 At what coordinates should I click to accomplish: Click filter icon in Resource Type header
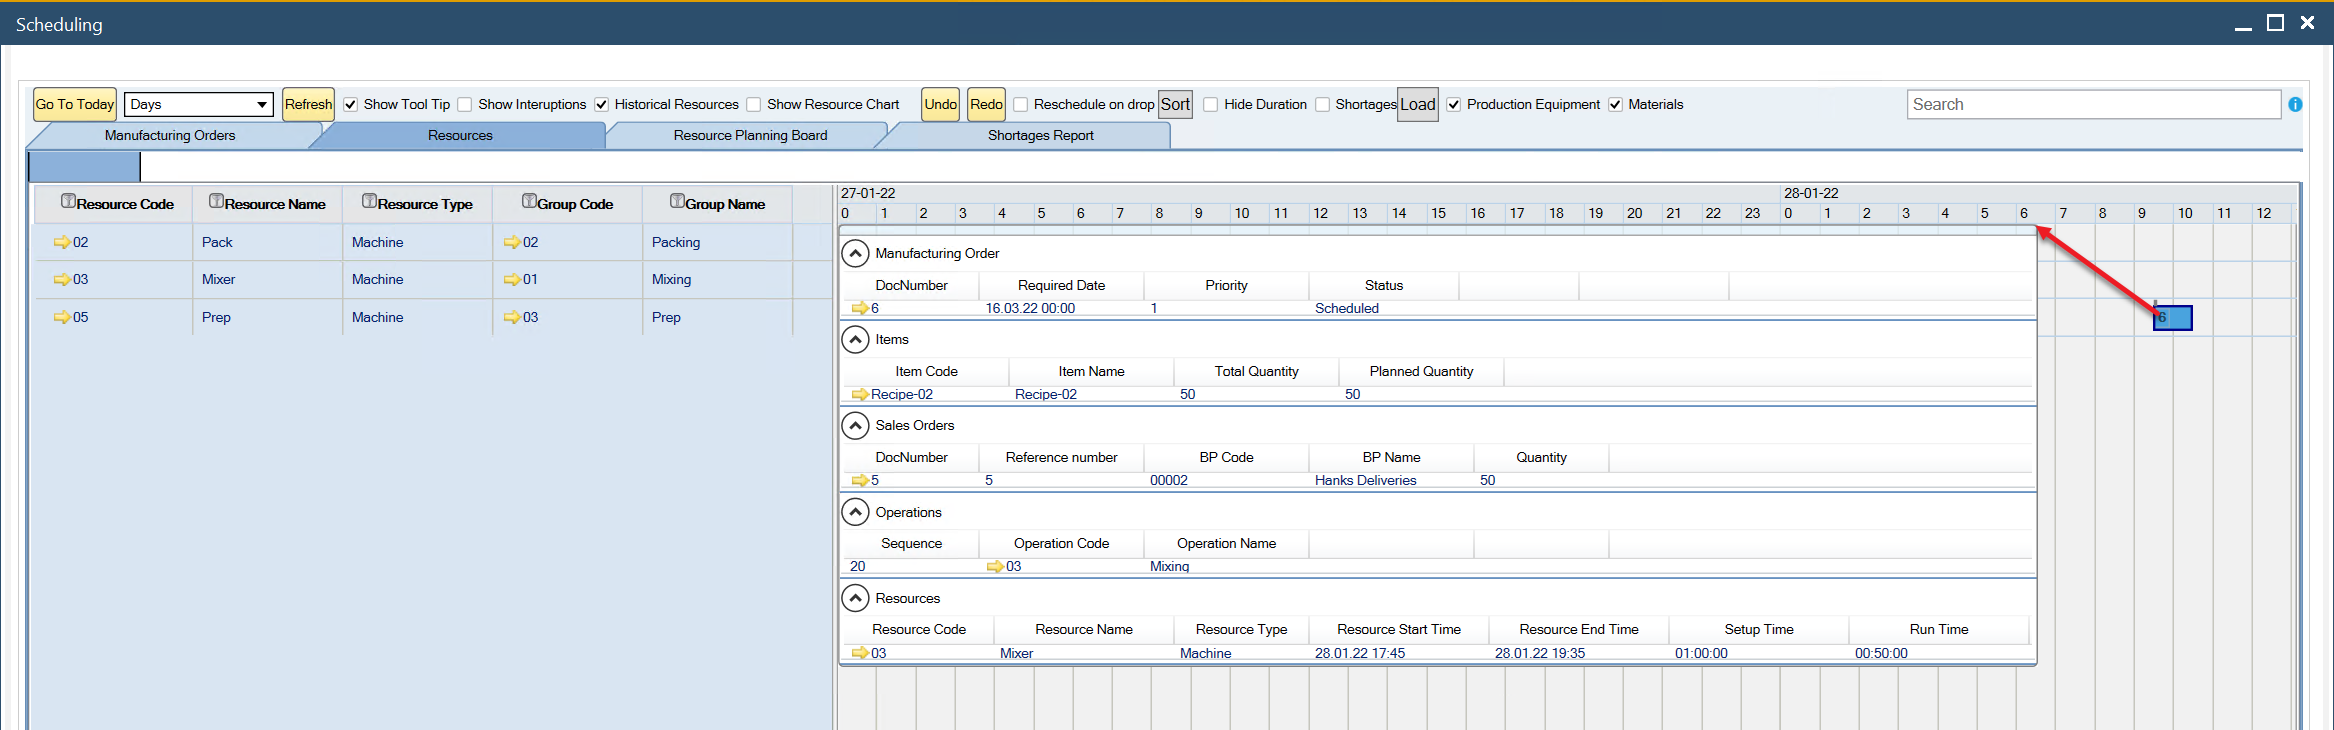coord(369,201)
